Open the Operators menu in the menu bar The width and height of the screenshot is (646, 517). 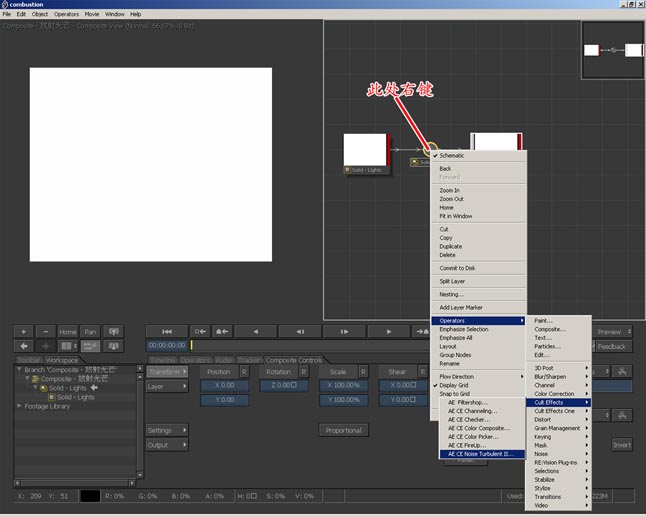tap(66, 14)
